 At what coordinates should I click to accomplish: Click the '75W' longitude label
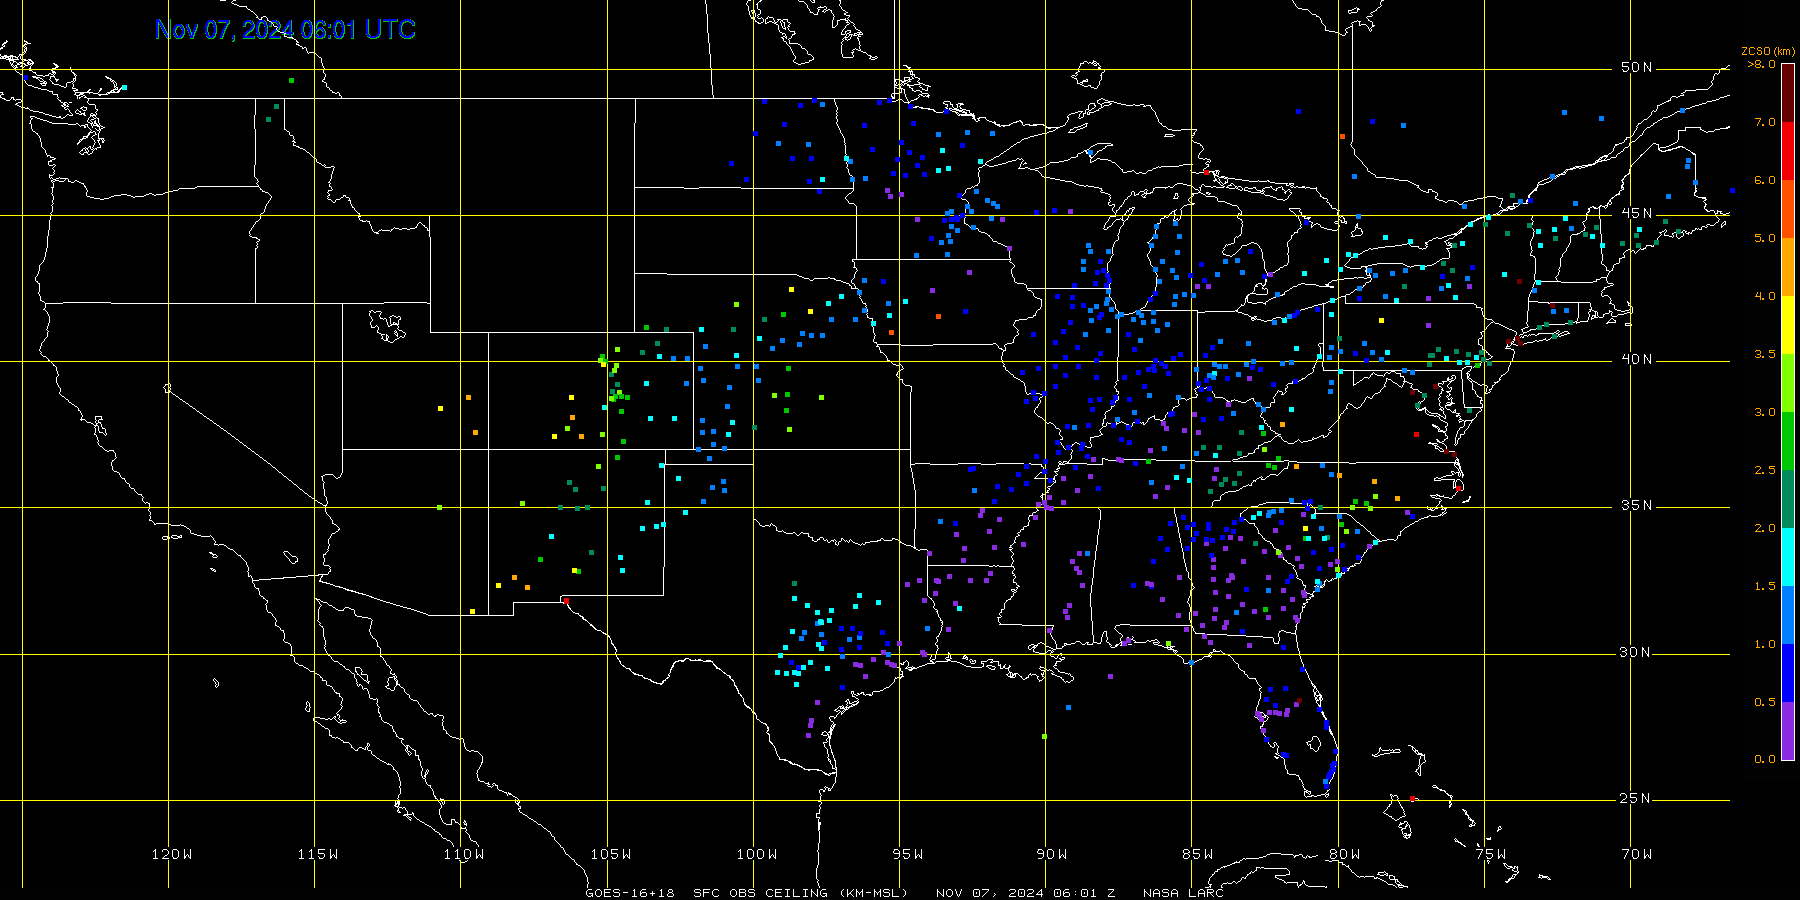click(x=1490, y=854)
